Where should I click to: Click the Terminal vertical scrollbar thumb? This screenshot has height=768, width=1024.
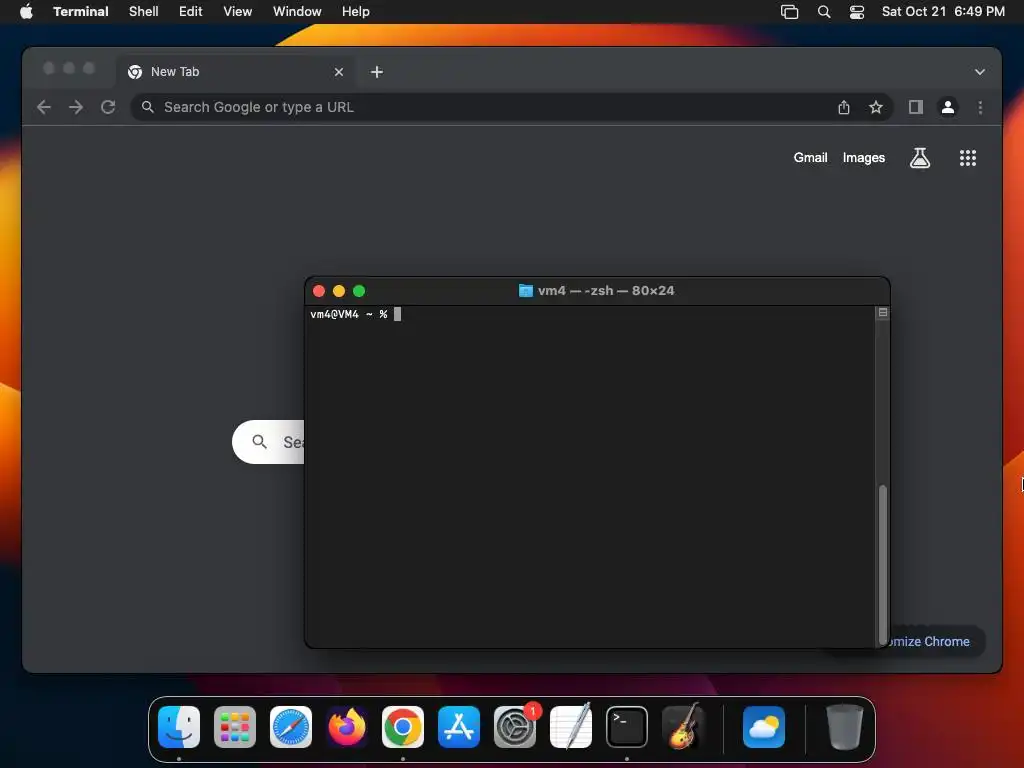[x=883, y=565]
